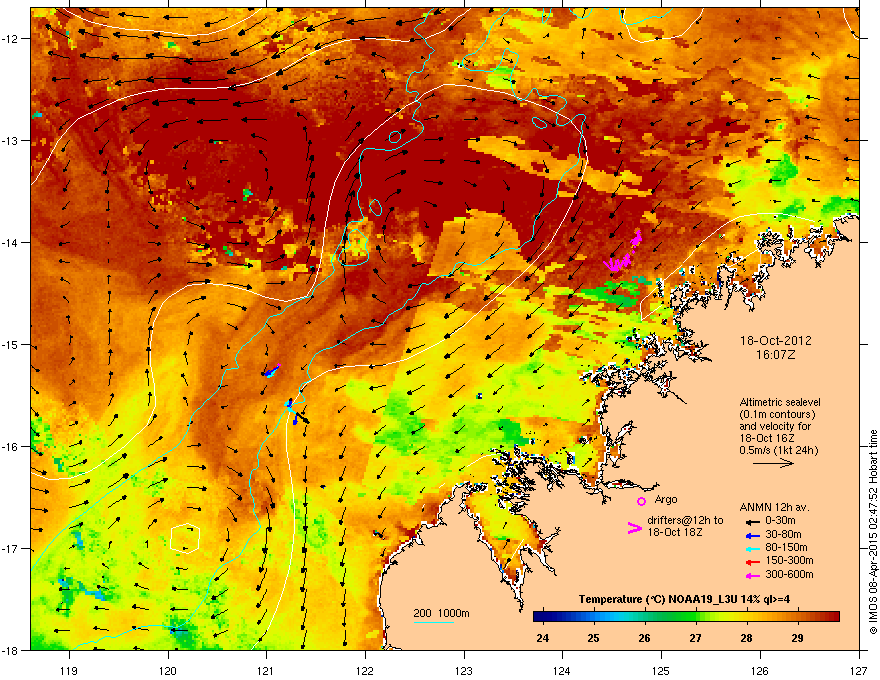Click the '-12' latitude axis label
Viewport: 880px width, 680px height.
click(x=9, y=39)
